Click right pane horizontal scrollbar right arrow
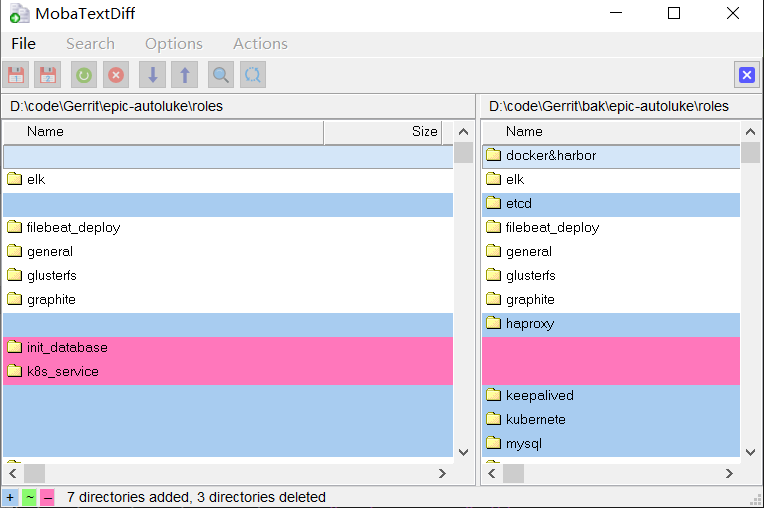The width and height of the screenshot is (764, 508). pos(729,473)
